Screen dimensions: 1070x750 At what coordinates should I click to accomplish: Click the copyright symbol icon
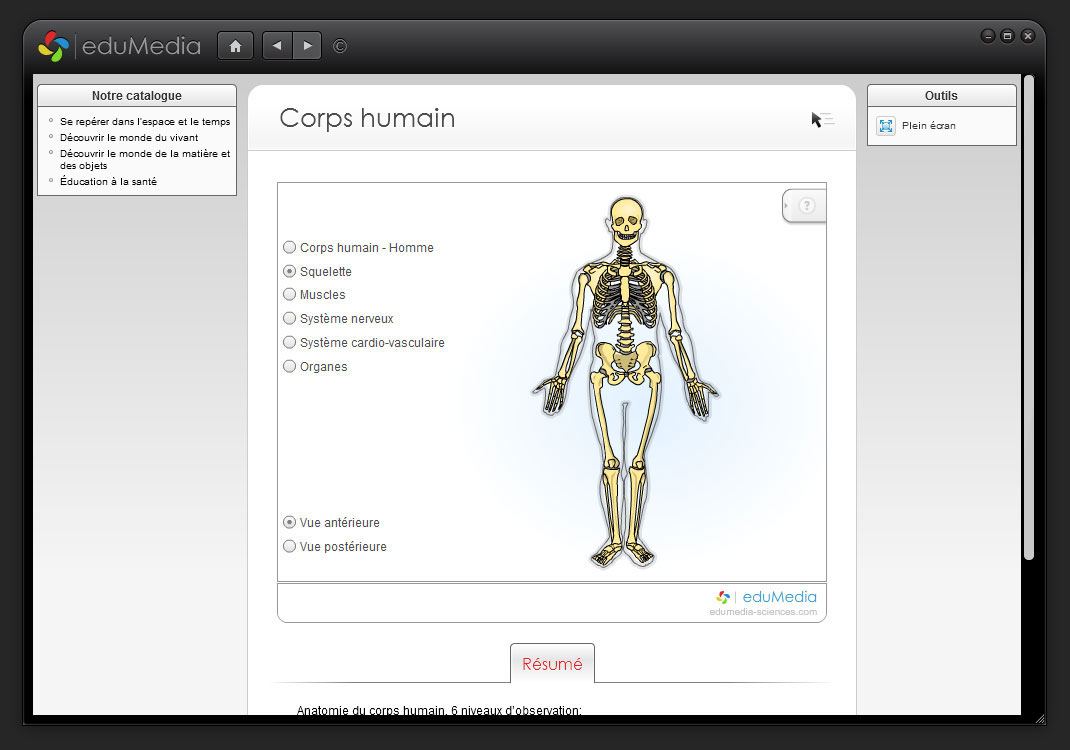click(x=340, y=46)
